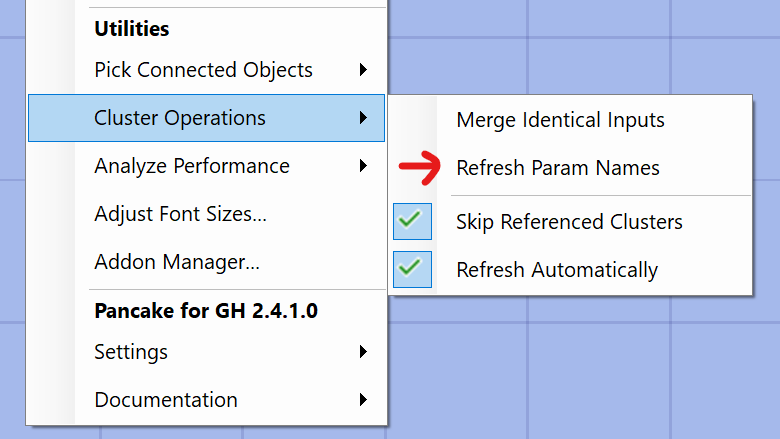Open the Settings menu entry

(131, 352)
